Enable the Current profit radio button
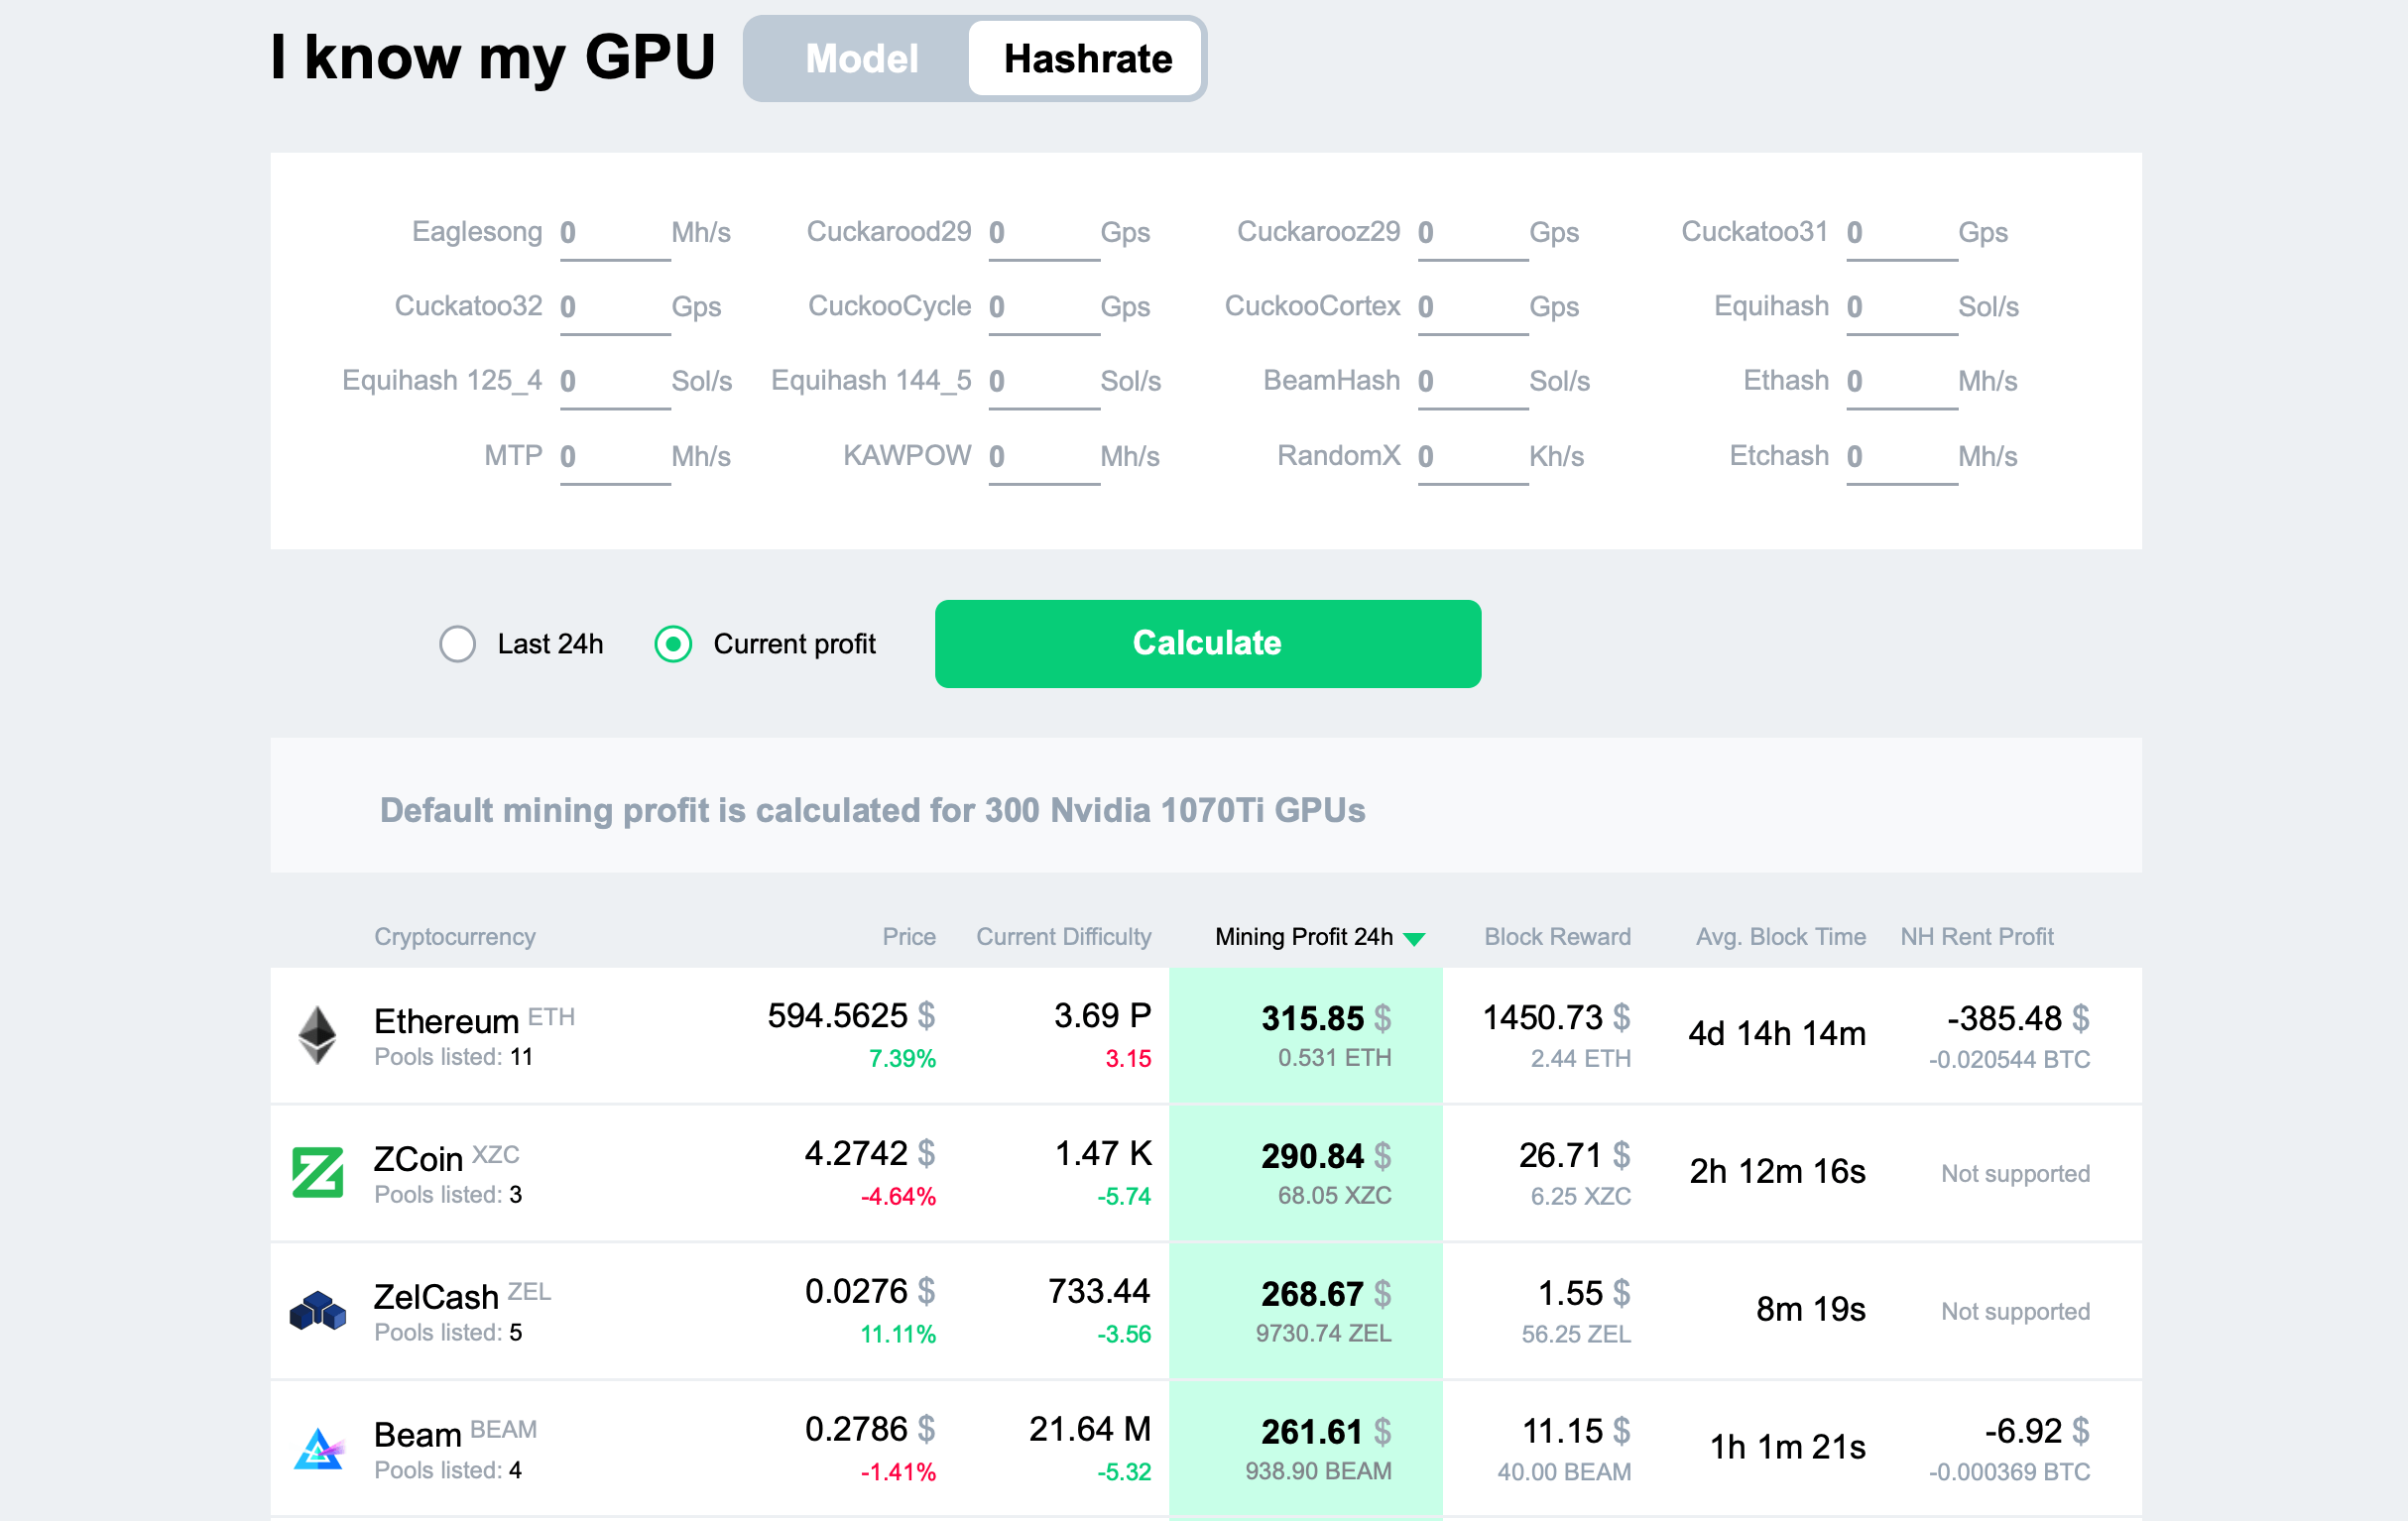Image resolution: width=2408 pixels, height=1521 pixels. [x=674, y=643]
